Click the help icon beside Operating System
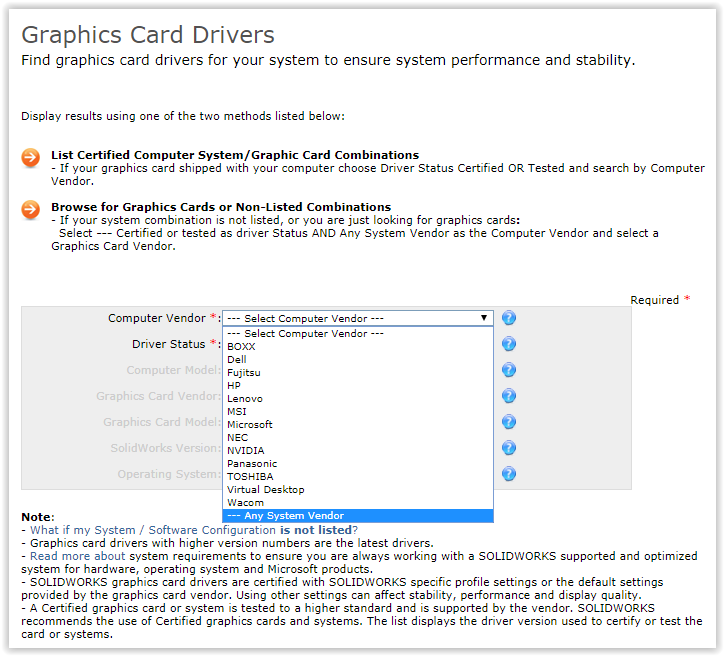This screenshot has width=724, height=656. pos(509,474)
